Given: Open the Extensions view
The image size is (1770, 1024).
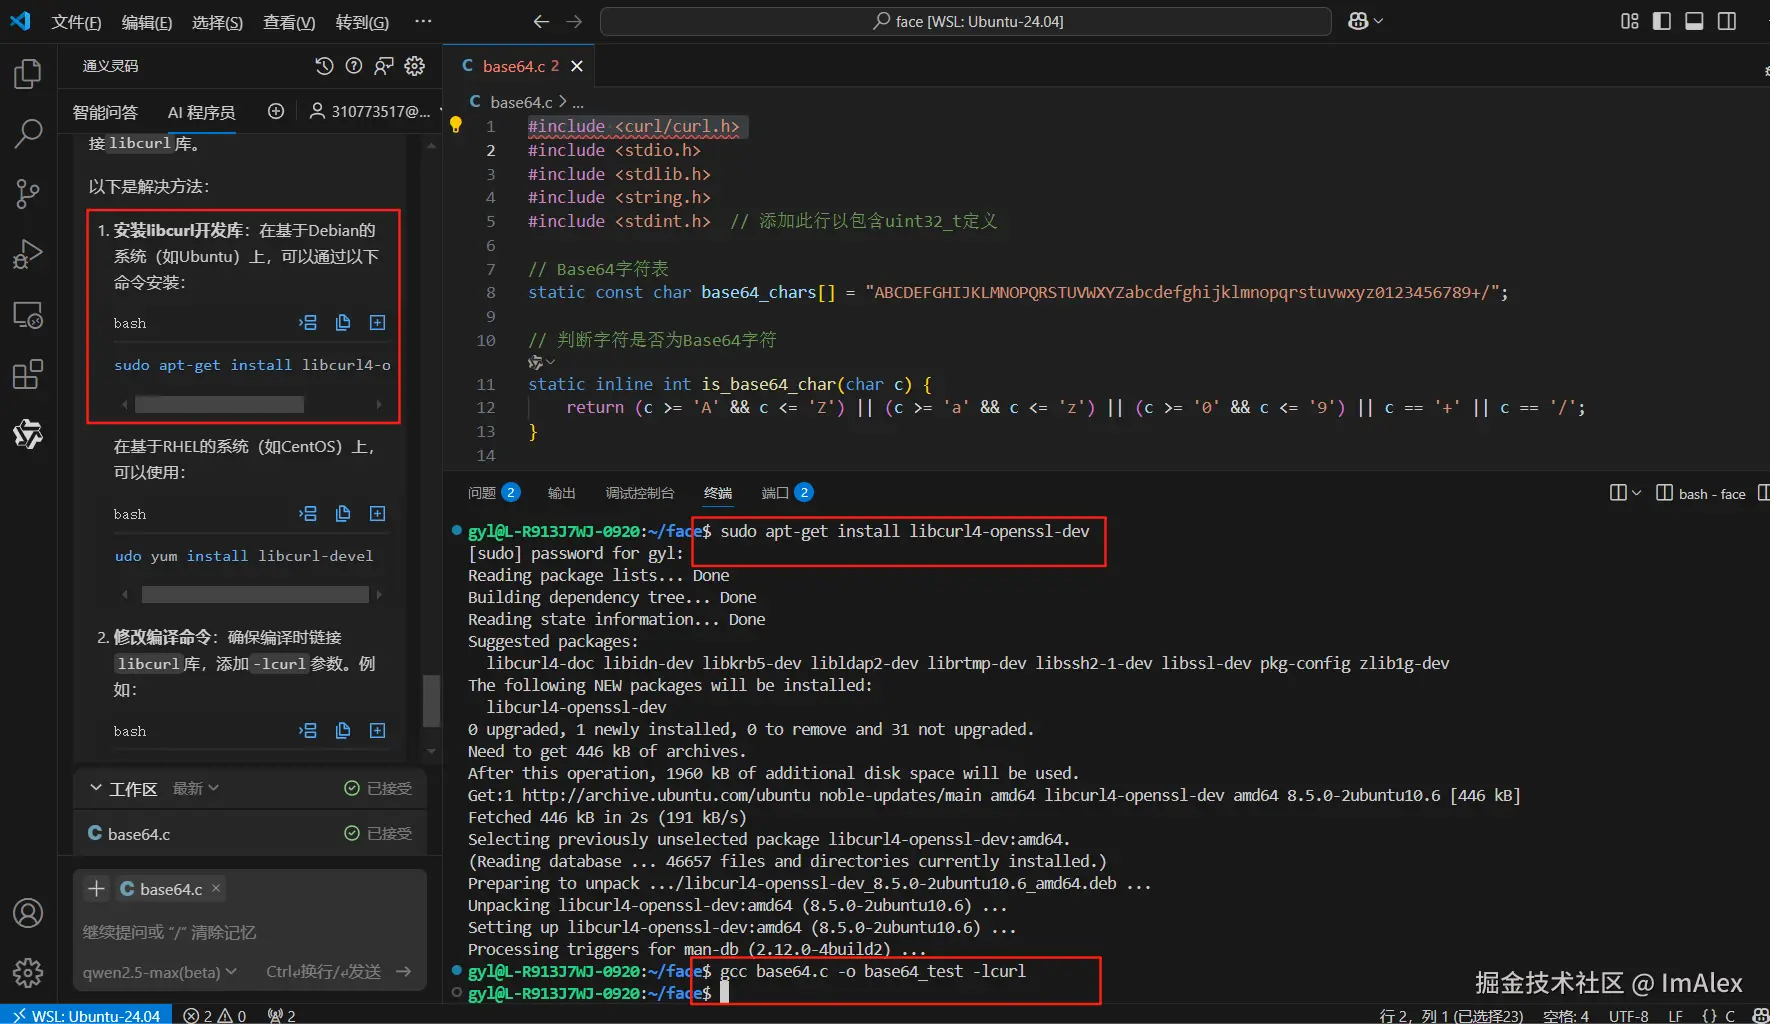Looking at the screenshot, I should [x=28, y=374].
